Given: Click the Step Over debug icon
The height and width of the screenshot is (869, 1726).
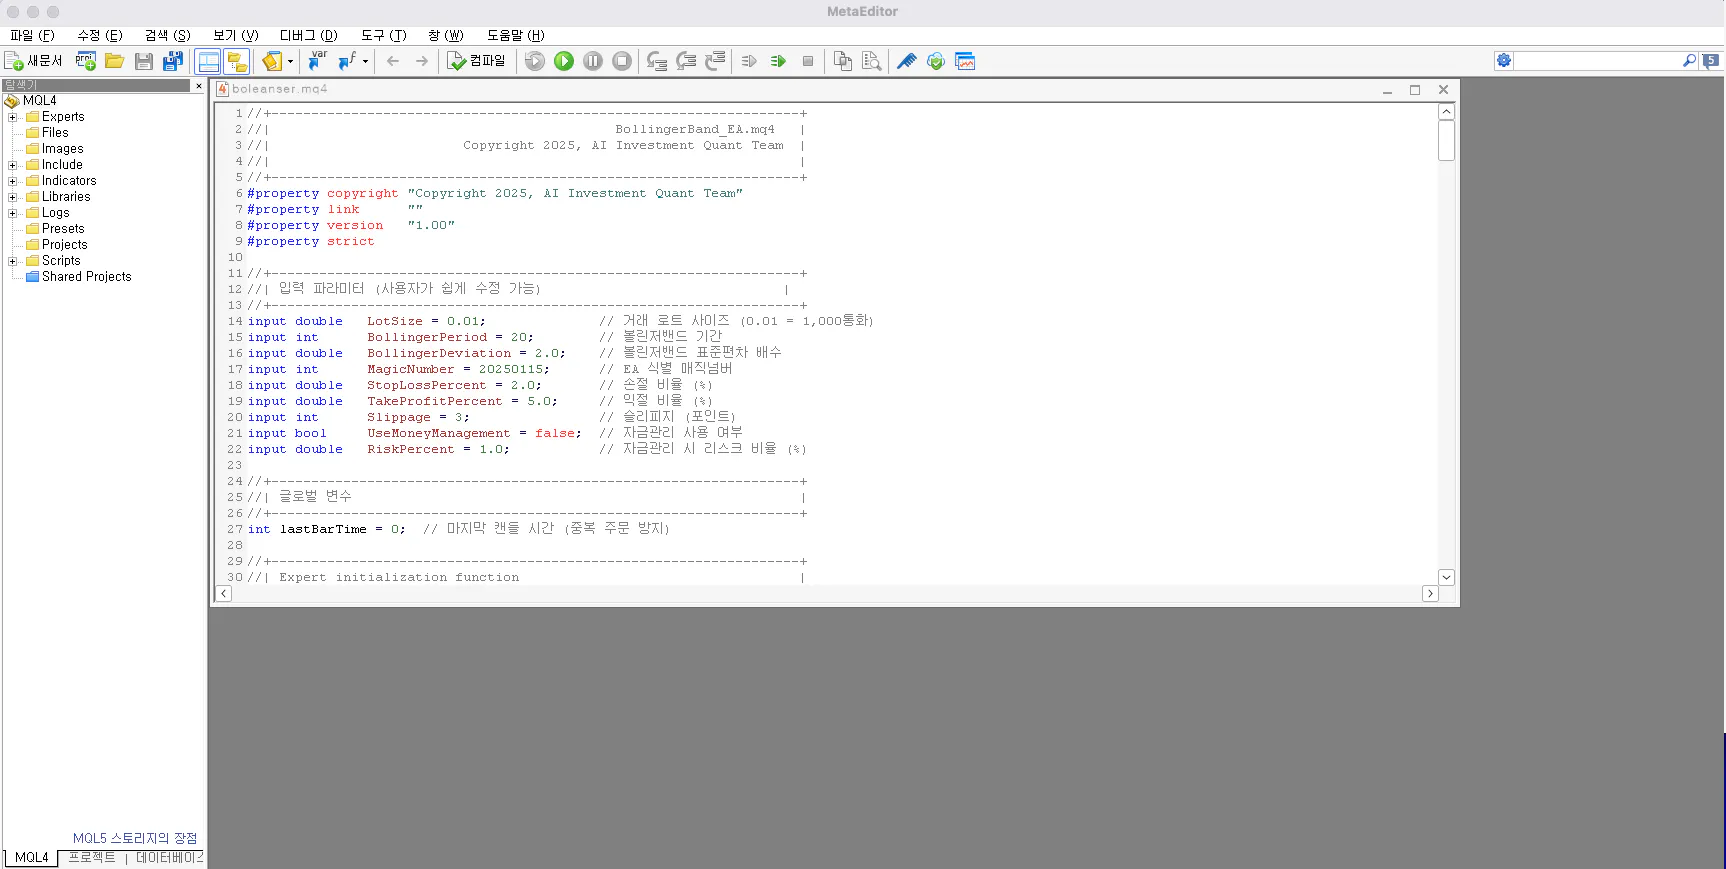Looking at the screenshot, I should point(686,61).
